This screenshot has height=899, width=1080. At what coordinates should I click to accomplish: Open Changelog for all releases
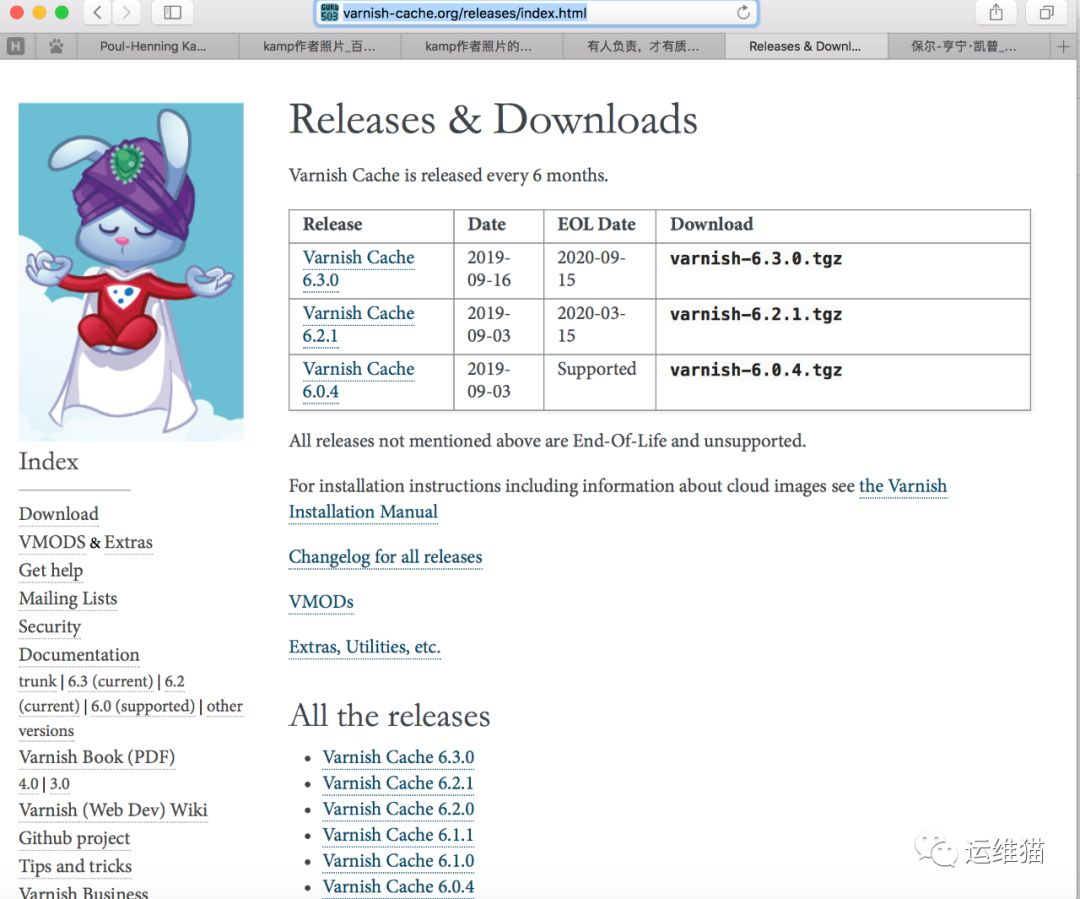click(385, 557)
